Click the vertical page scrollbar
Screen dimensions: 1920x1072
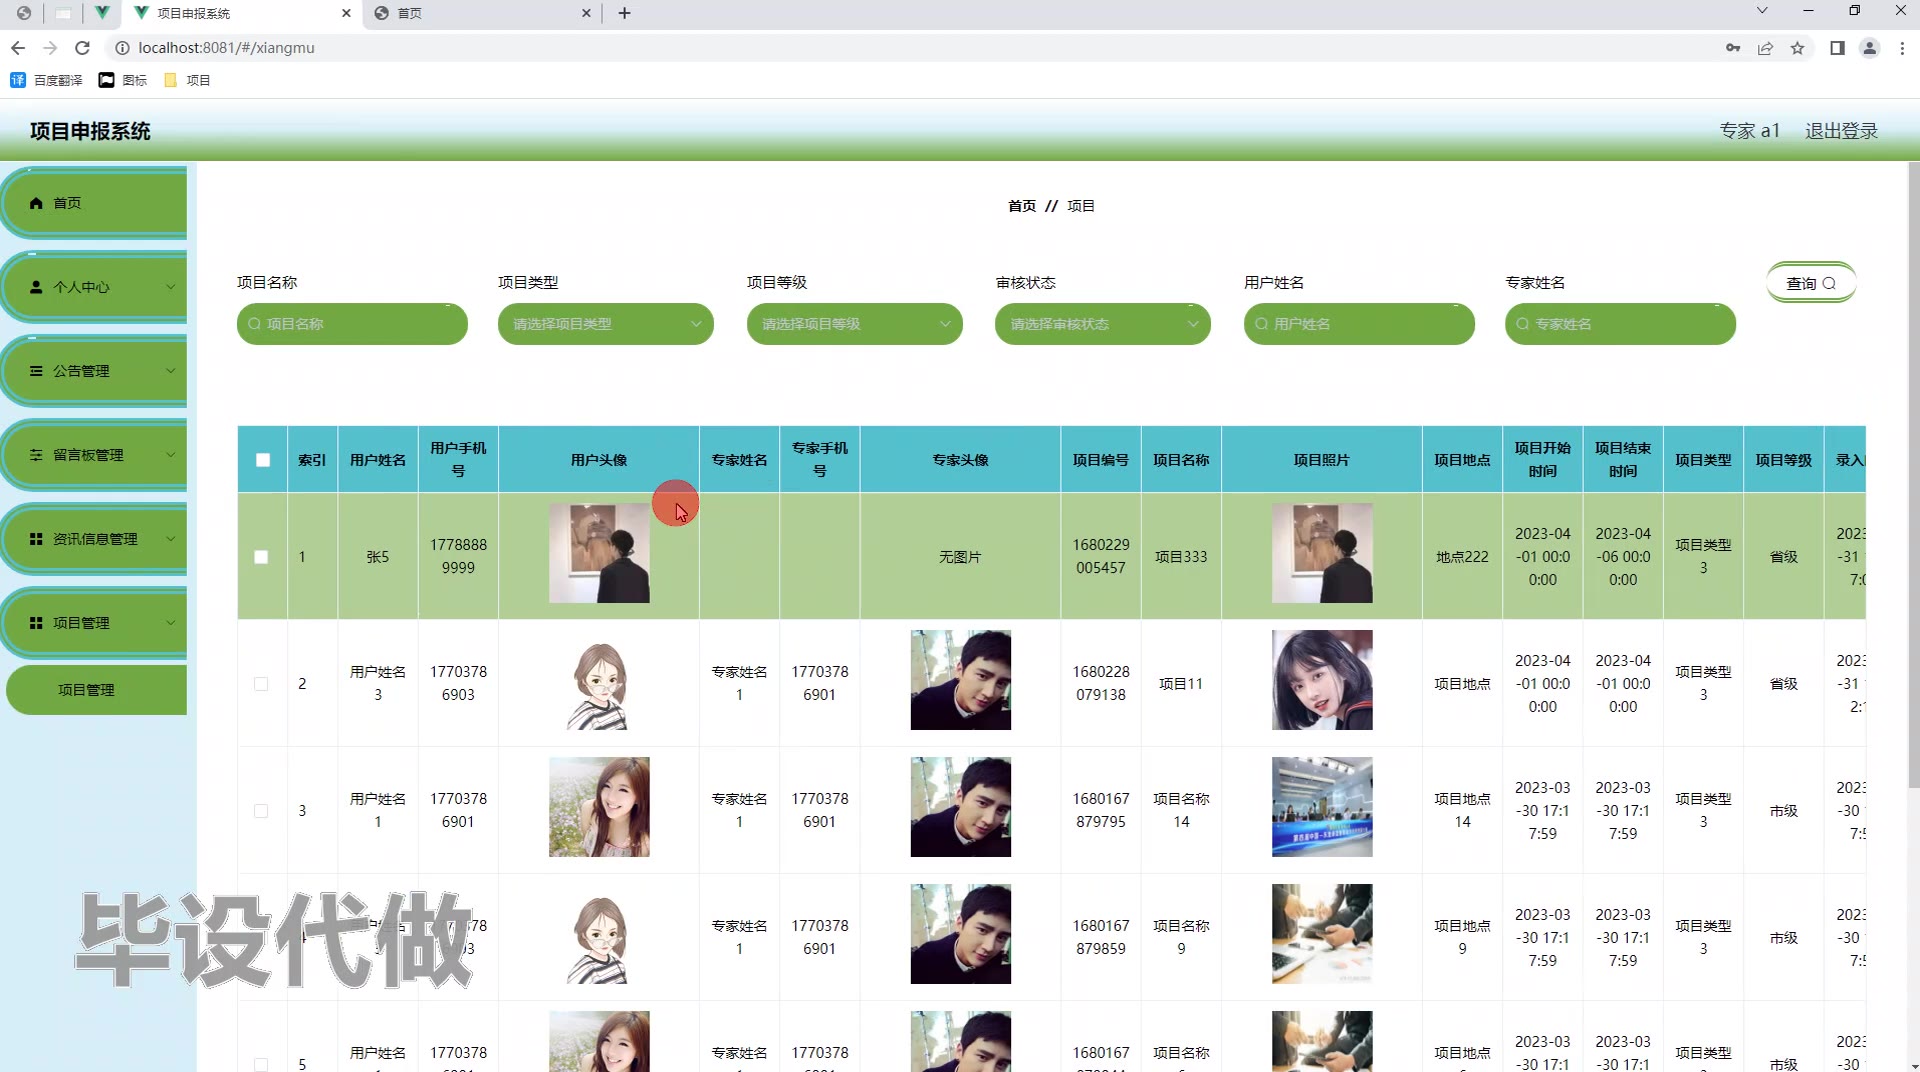click(x=1913, y=475)
